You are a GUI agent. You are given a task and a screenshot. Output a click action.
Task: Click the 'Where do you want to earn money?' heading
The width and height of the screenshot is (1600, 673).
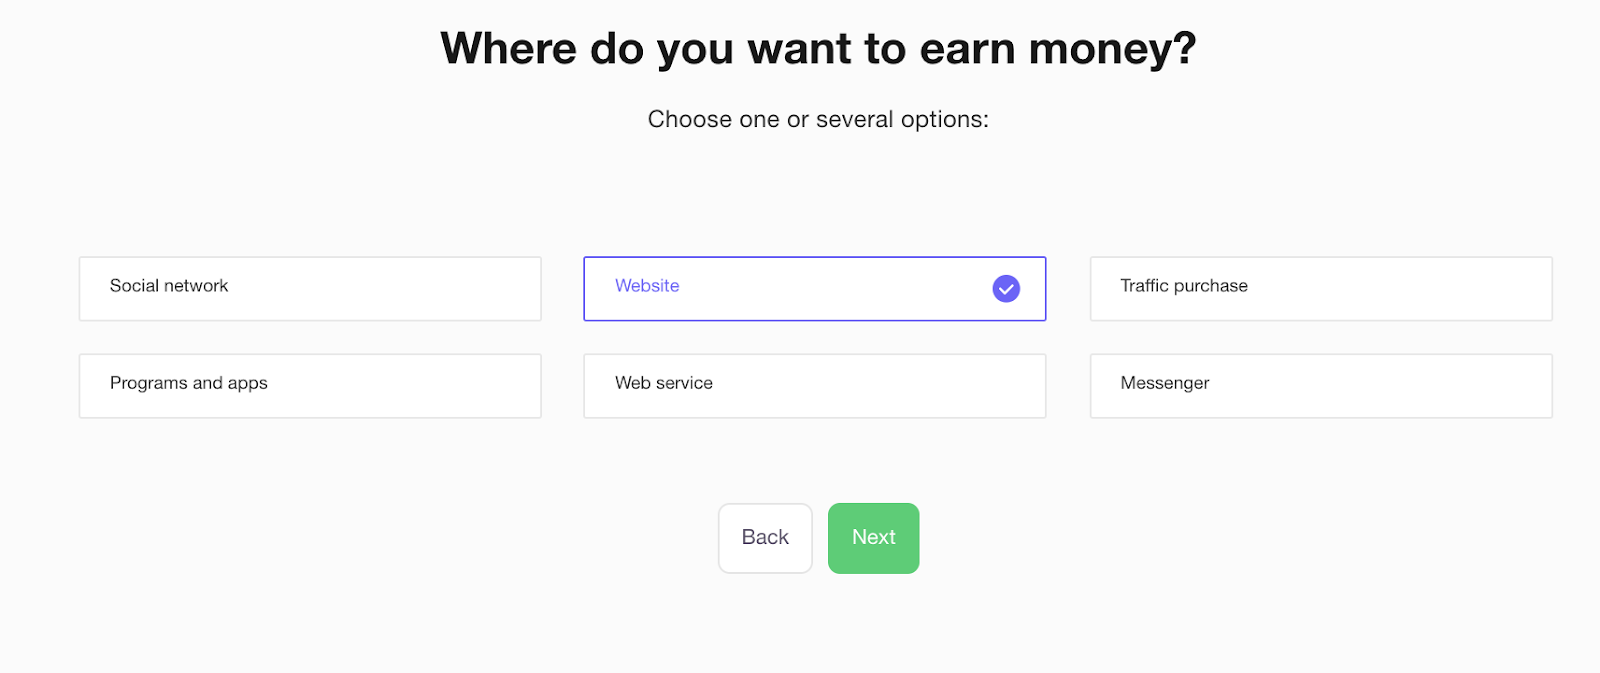[x=818, y=48]
